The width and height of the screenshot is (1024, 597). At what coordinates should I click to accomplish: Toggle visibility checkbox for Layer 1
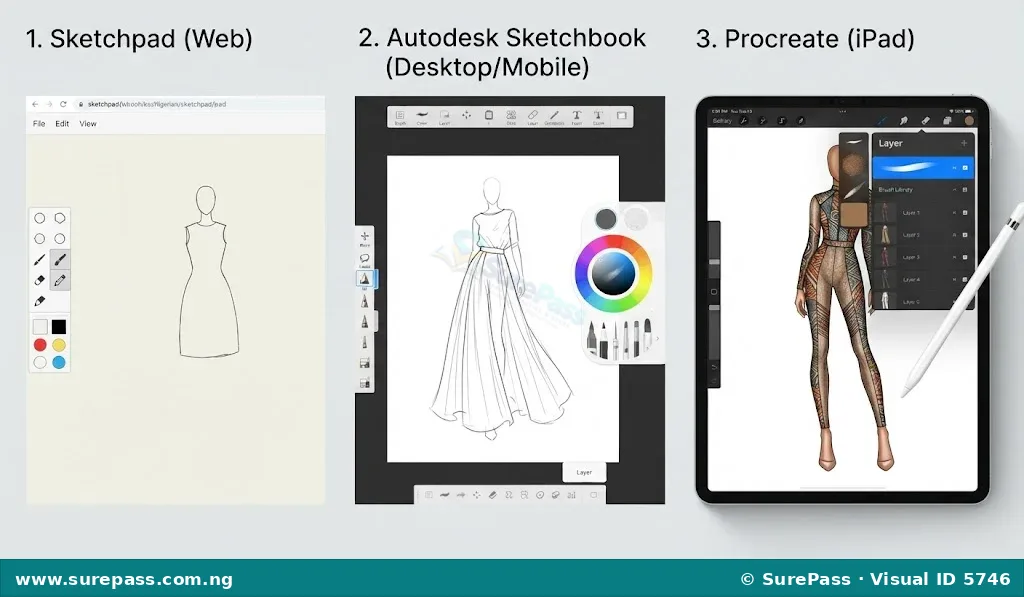965,213
